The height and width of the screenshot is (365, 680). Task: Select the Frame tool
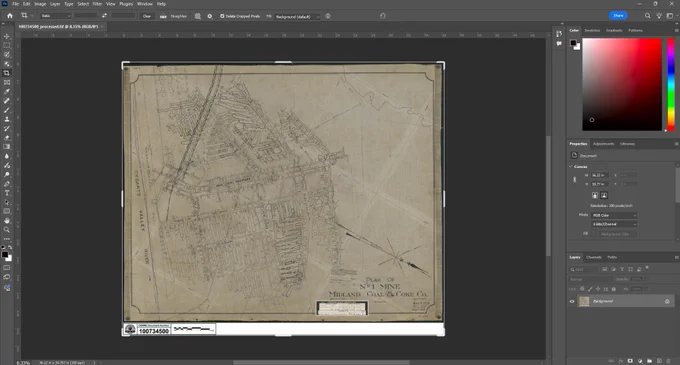point(7,82)
